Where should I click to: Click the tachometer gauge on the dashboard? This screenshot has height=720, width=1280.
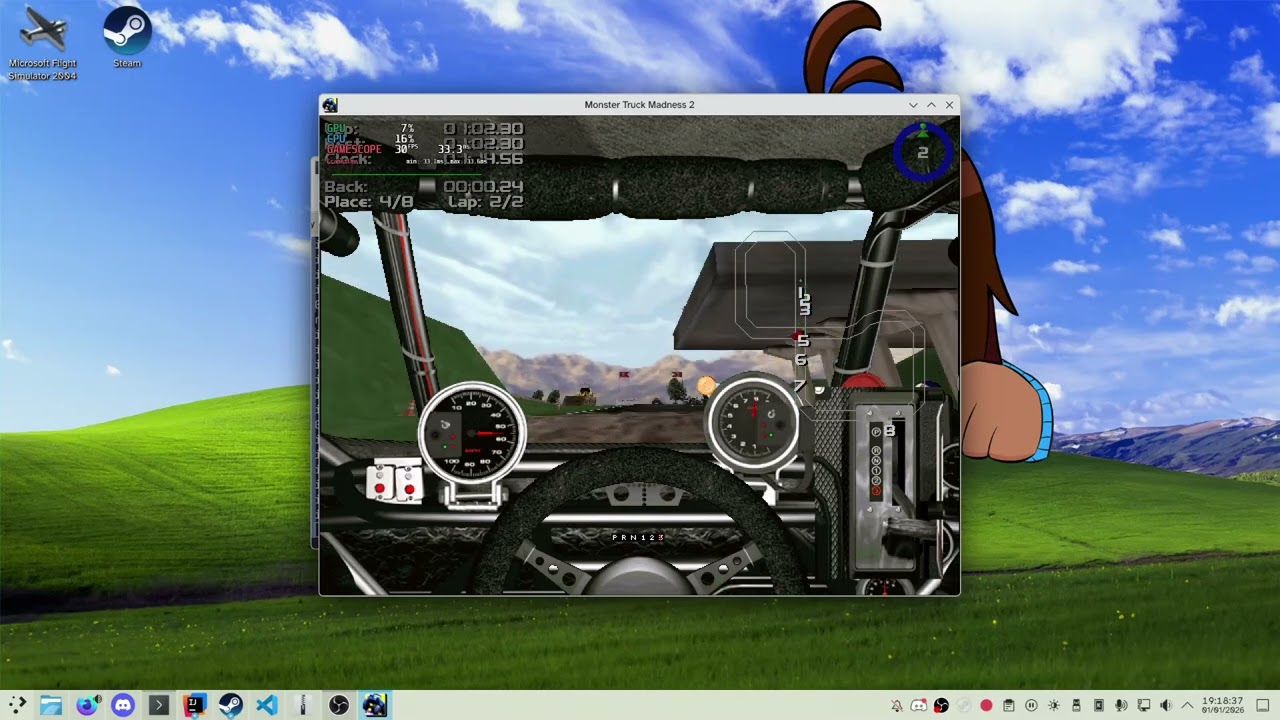click(x=754, y=424)
